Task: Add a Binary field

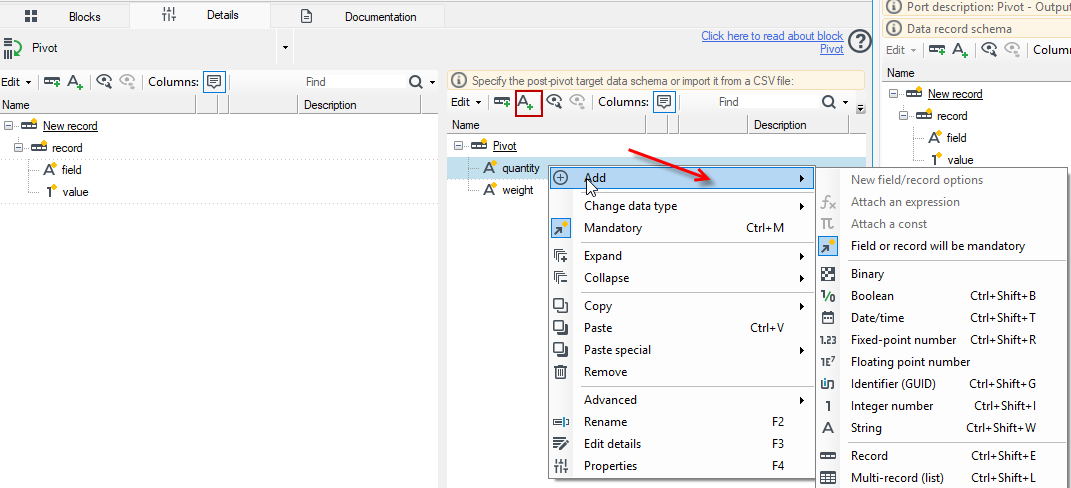Action: (x=943, y=274)
